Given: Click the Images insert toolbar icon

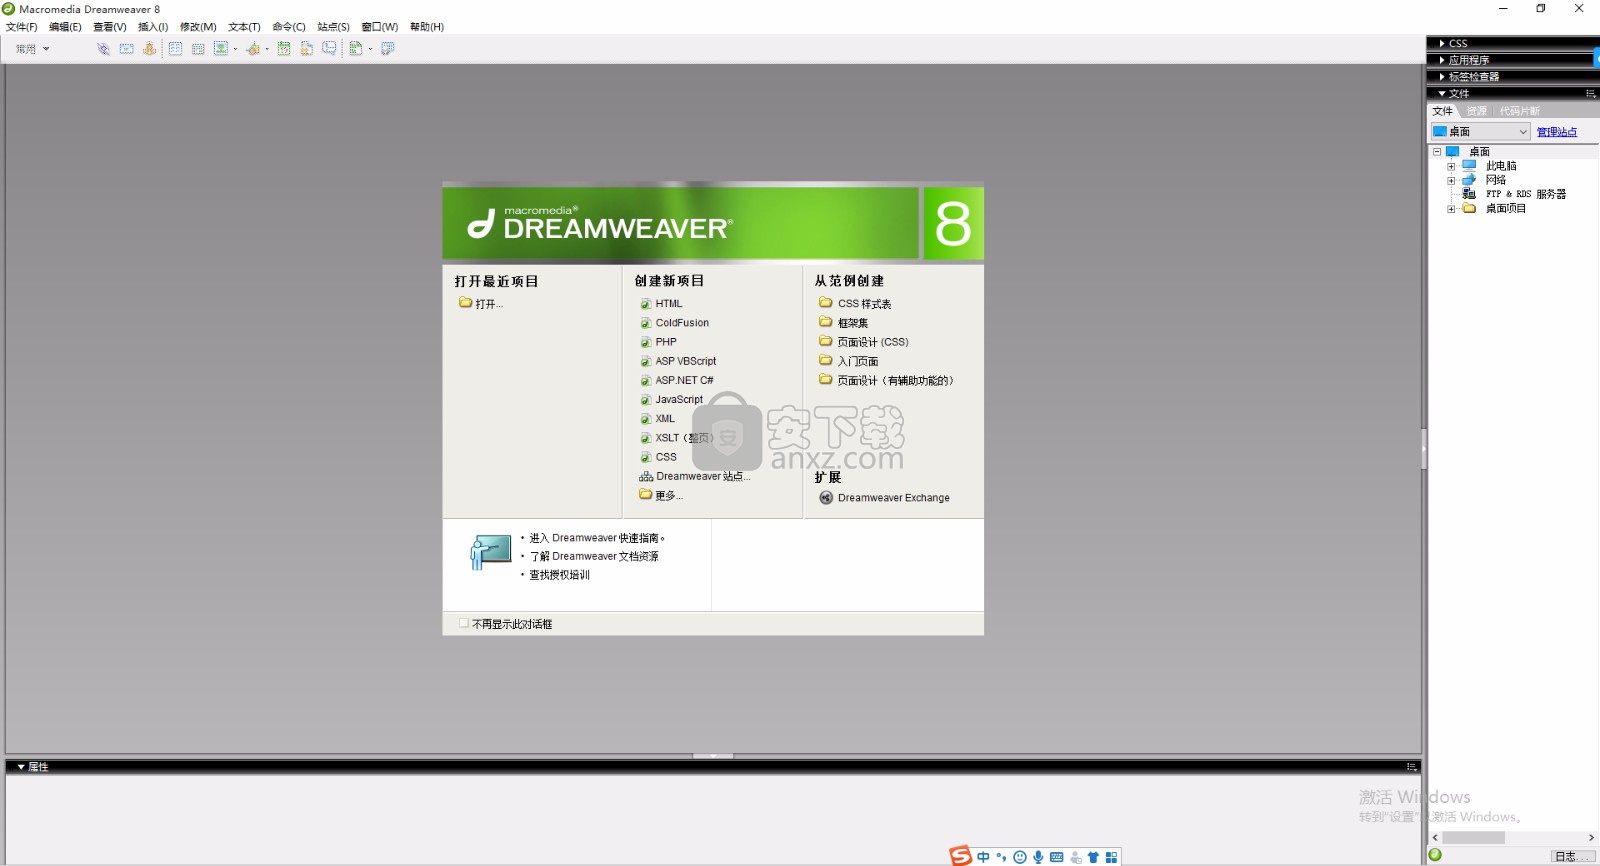Looking at the screenshot, I should (221, 49).
